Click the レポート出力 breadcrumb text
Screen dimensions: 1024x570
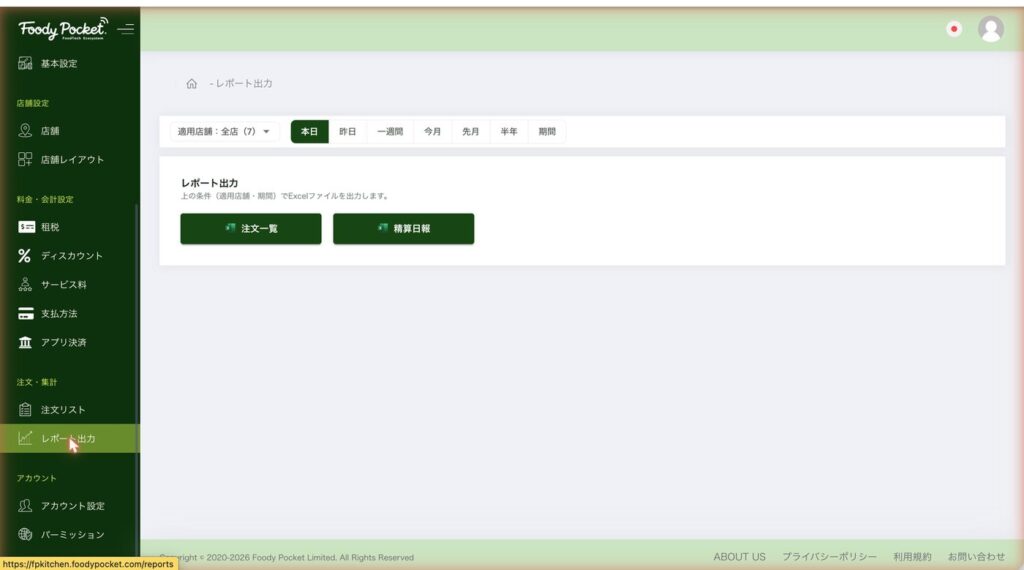pos(244,84)
